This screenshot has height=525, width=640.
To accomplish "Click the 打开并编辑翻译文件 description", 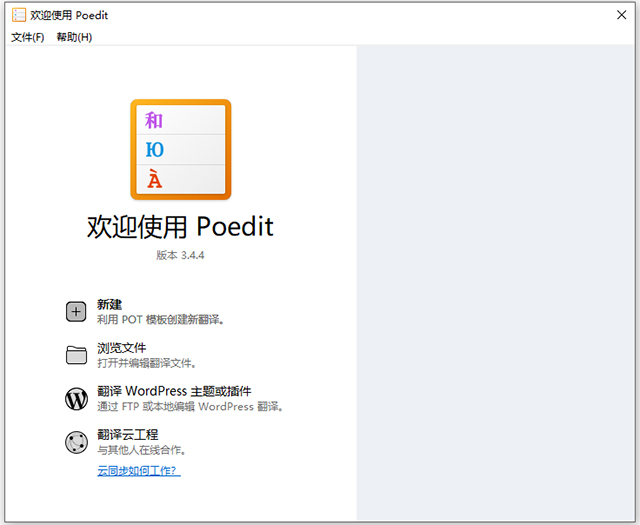I will [x=147, y=363].
